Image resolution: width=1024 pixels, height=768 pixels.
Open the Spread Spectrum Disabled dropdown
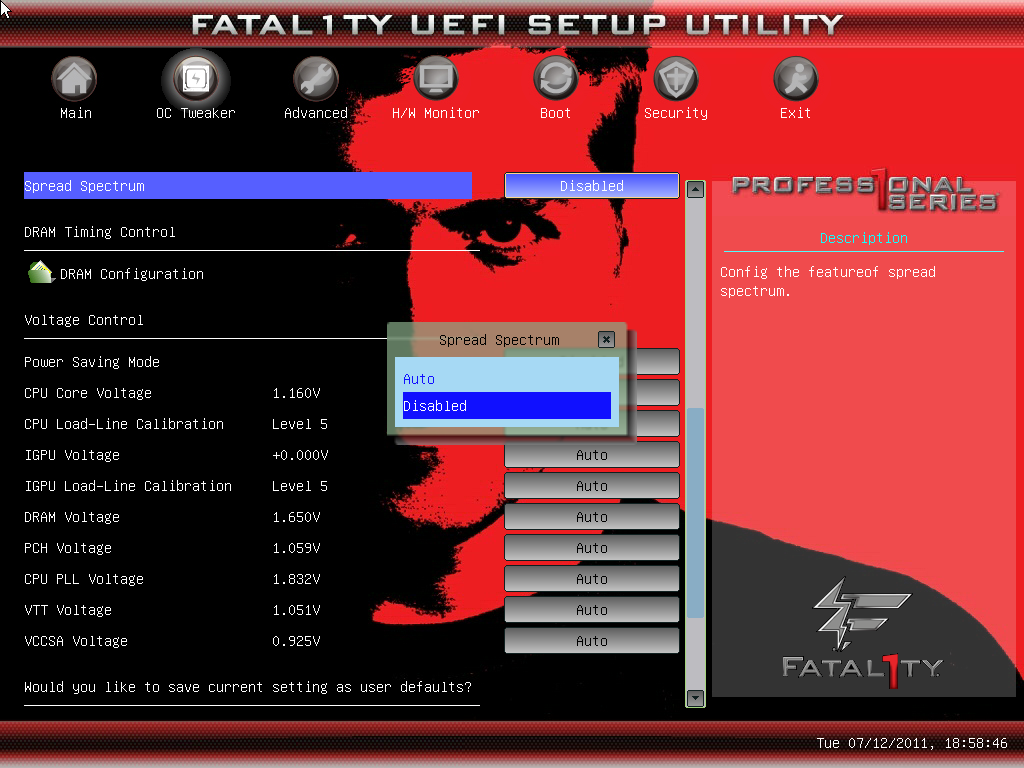[591, 186]
